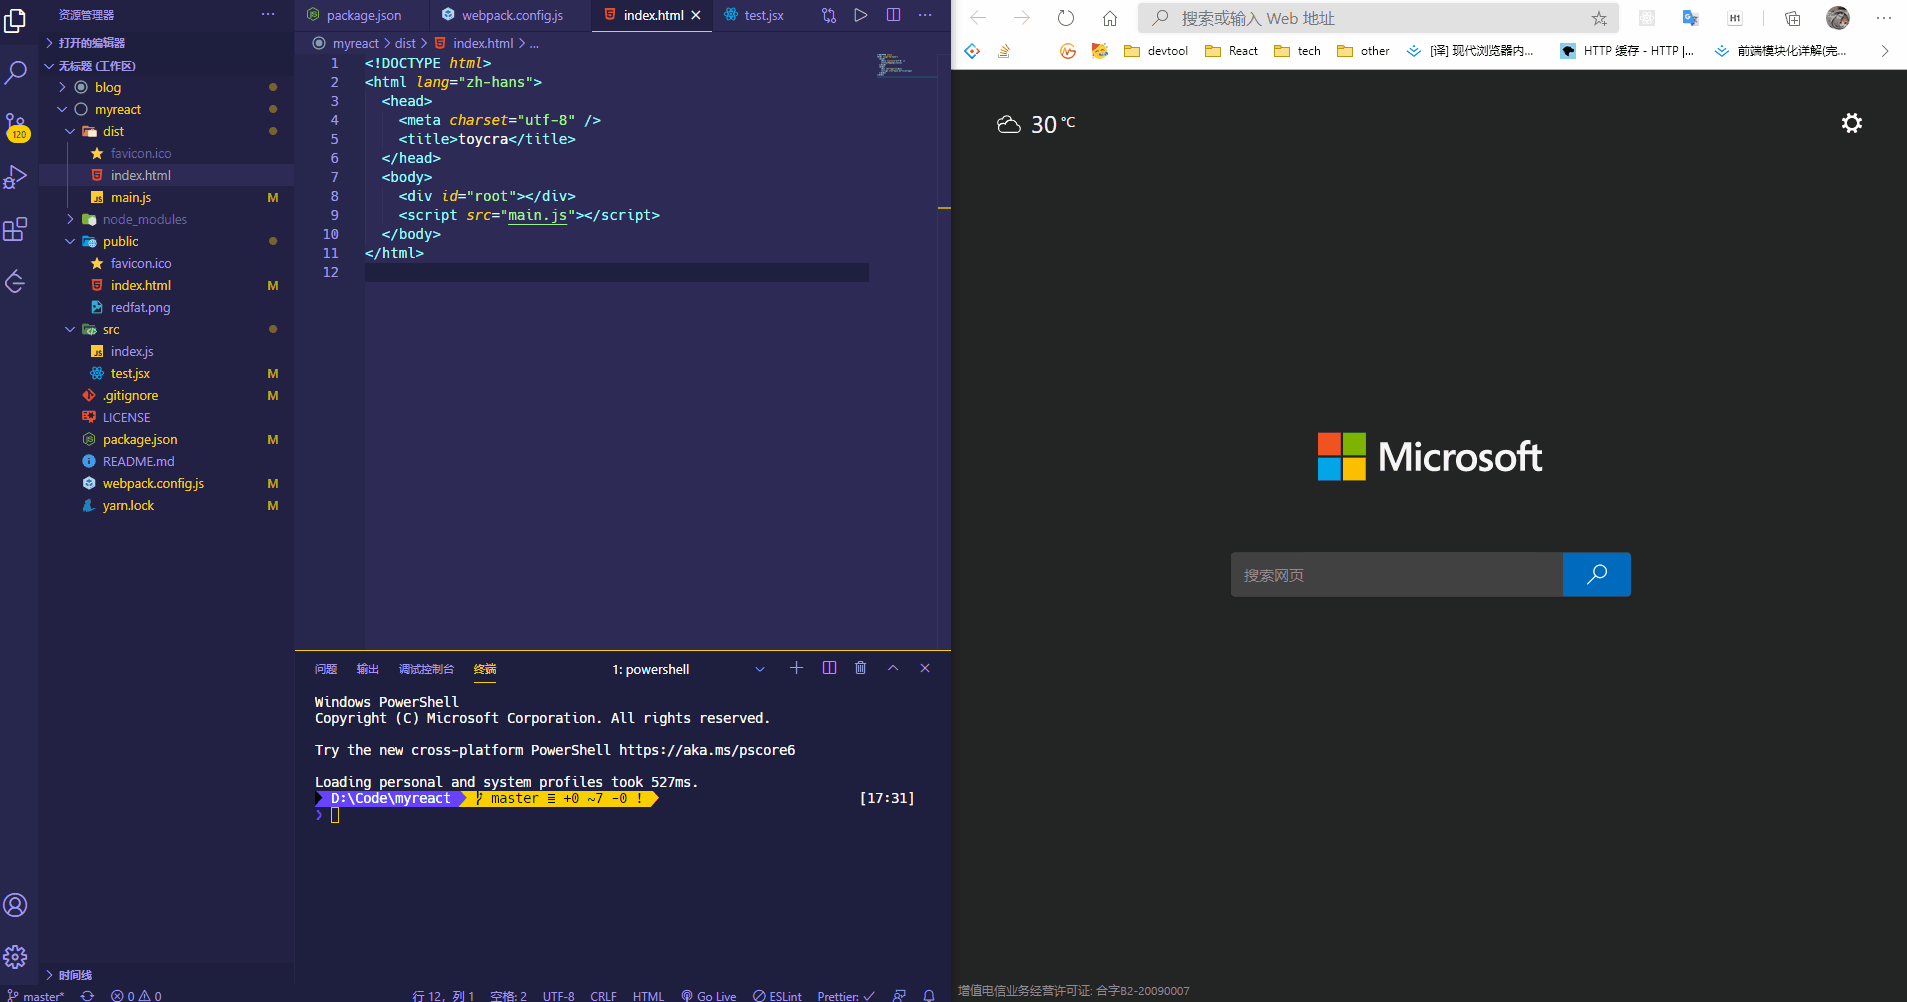Open the Extensions view in VS Code

(16, 229)
